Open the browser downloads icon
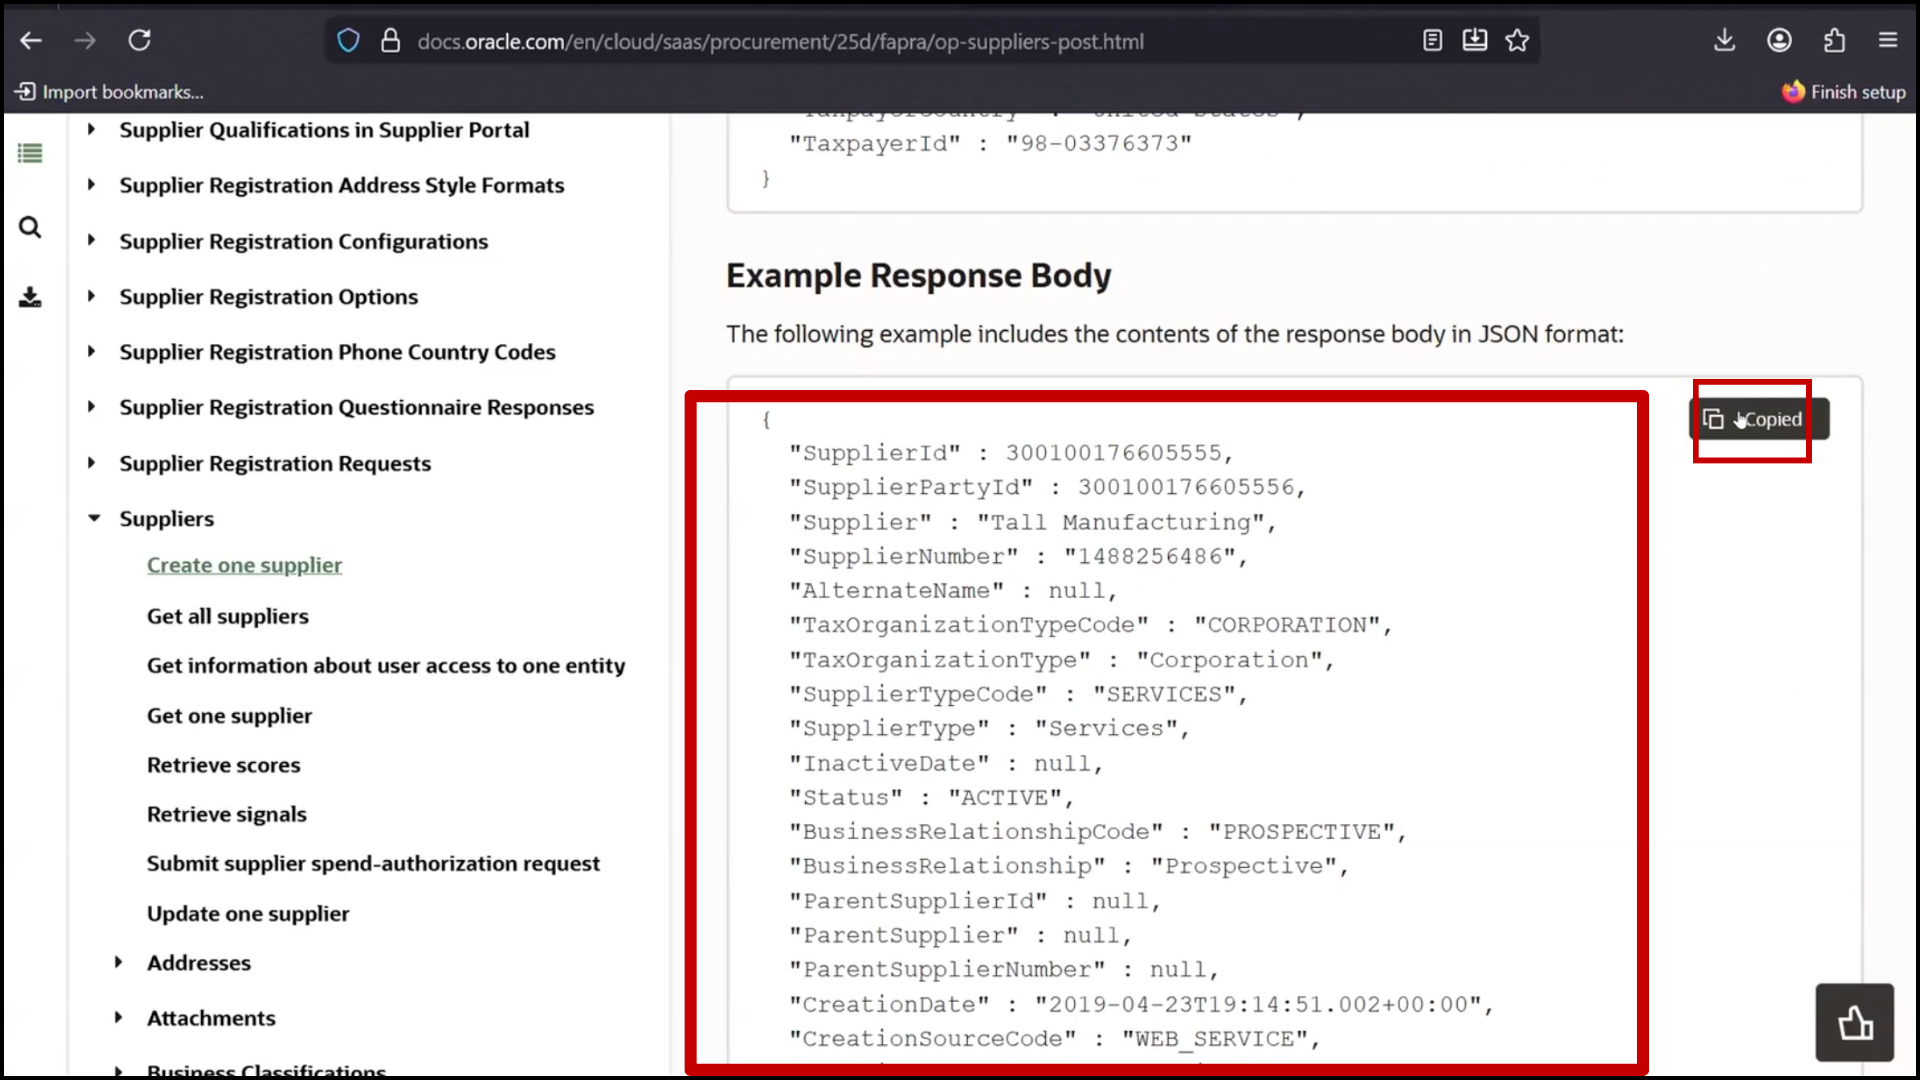 [x=1725, y=41]
